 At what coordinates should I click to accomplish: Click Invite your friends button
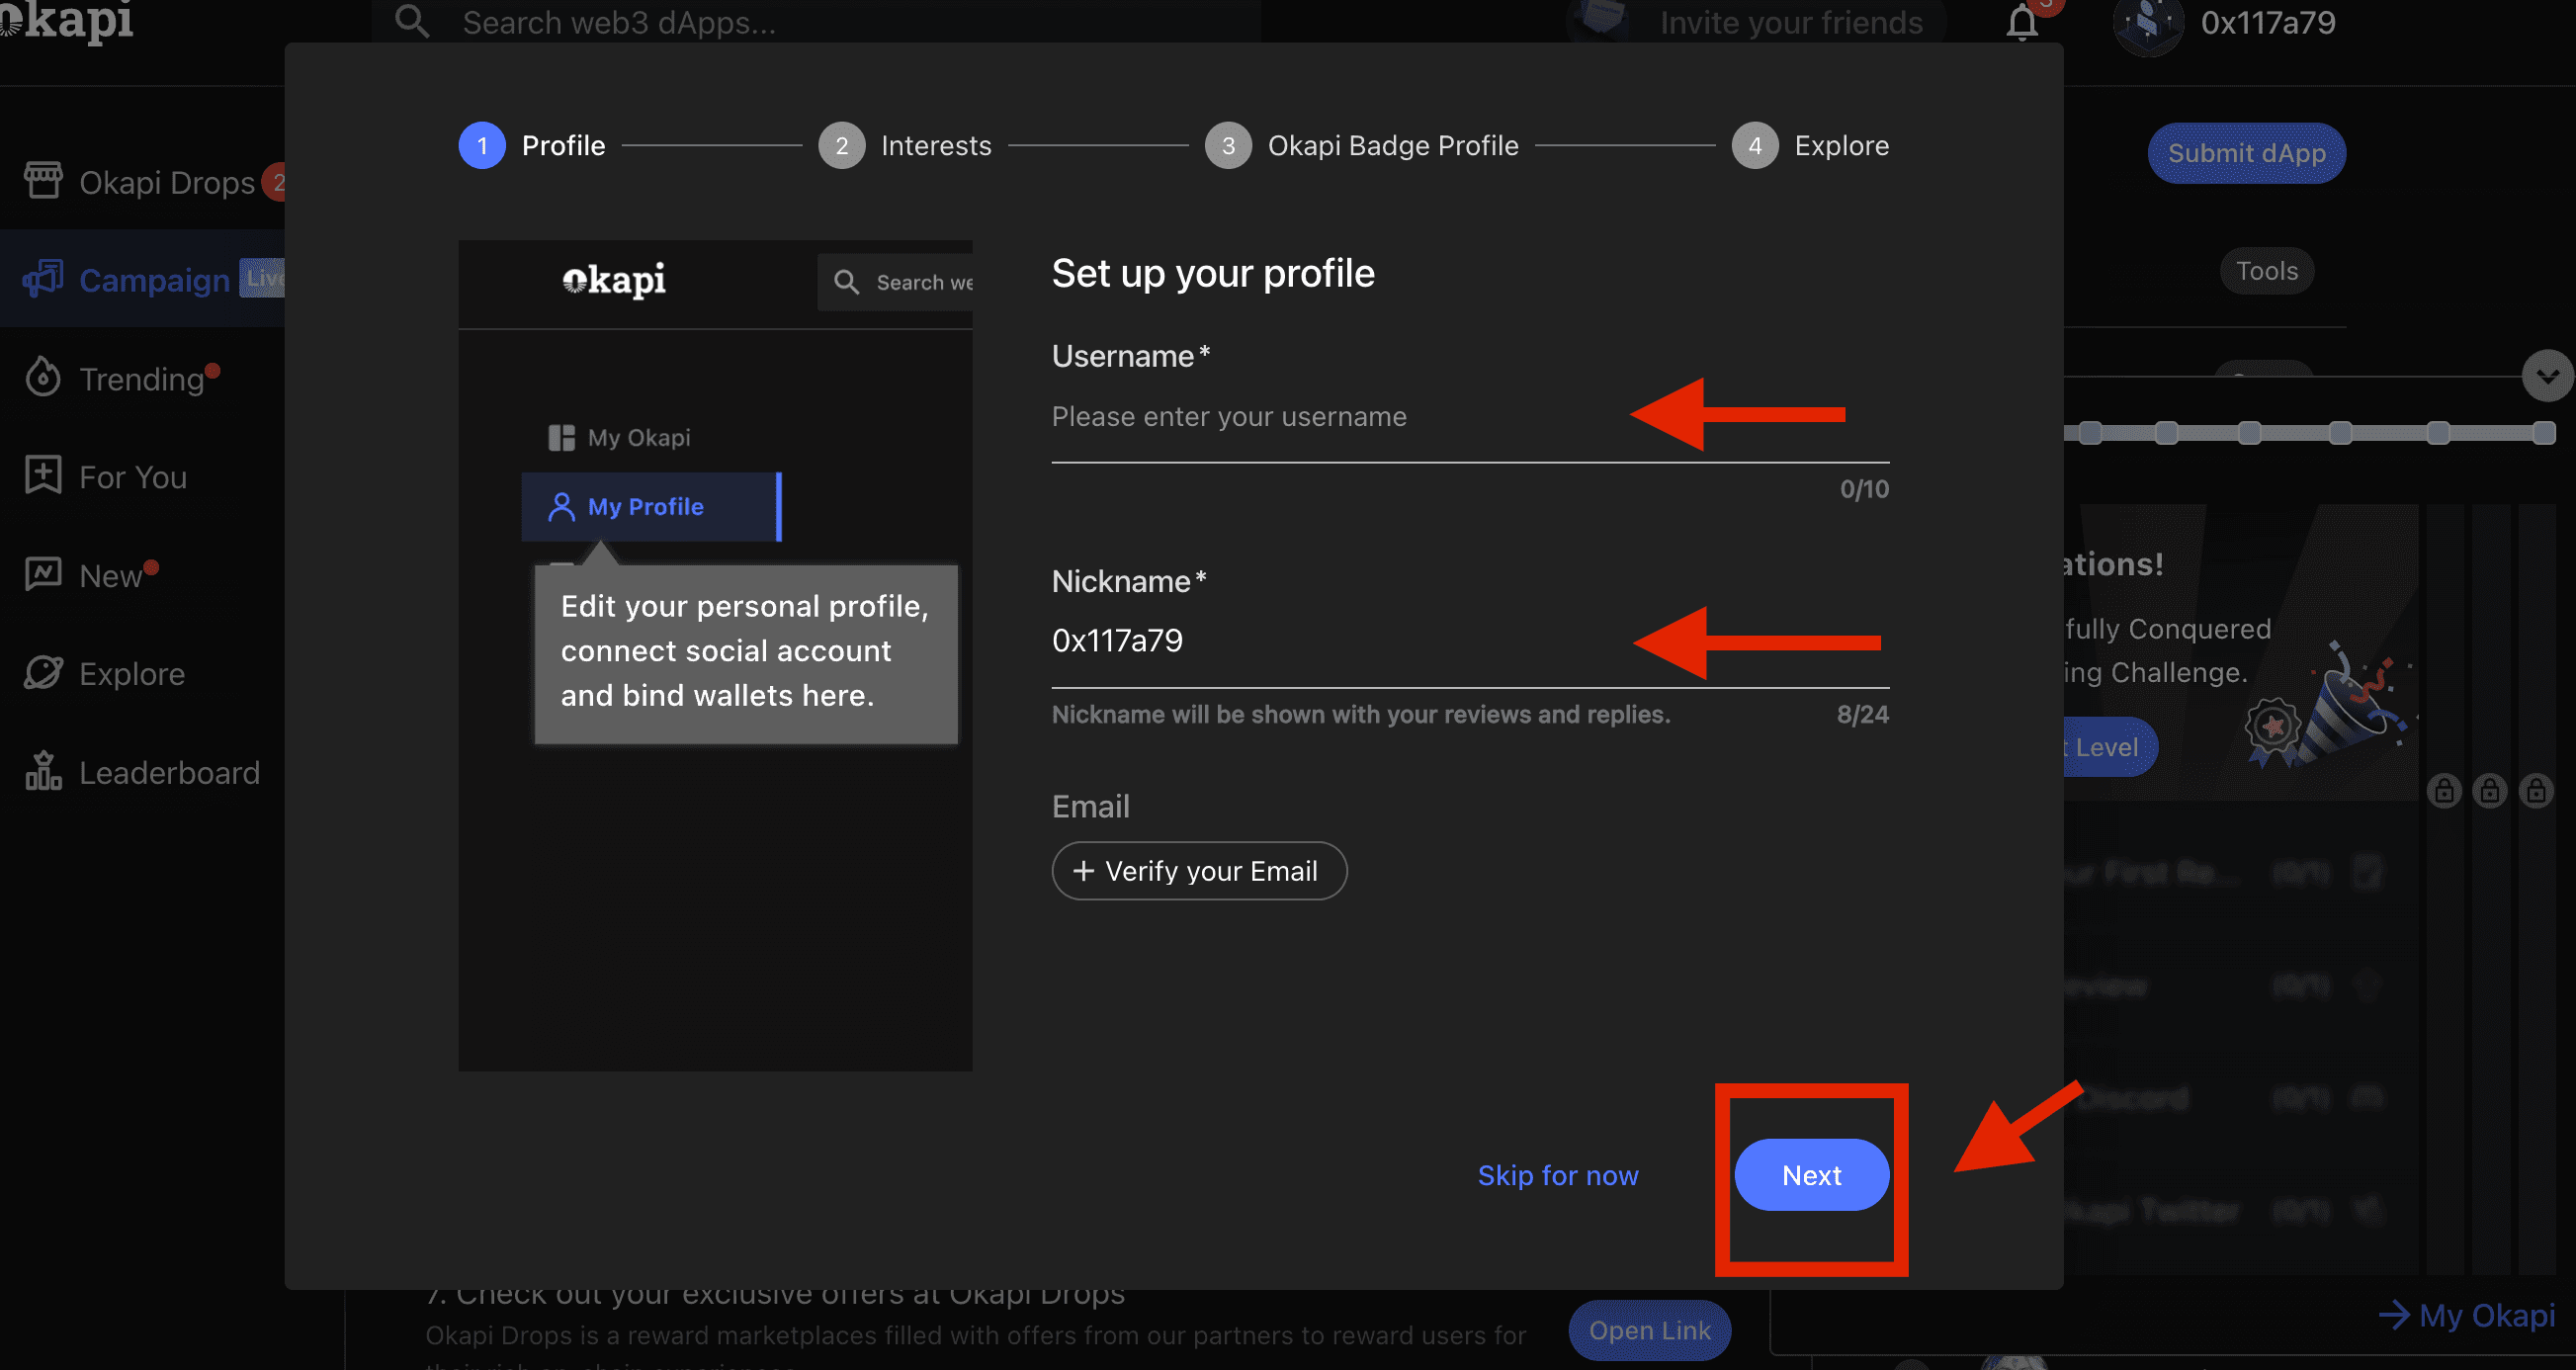1757,22
